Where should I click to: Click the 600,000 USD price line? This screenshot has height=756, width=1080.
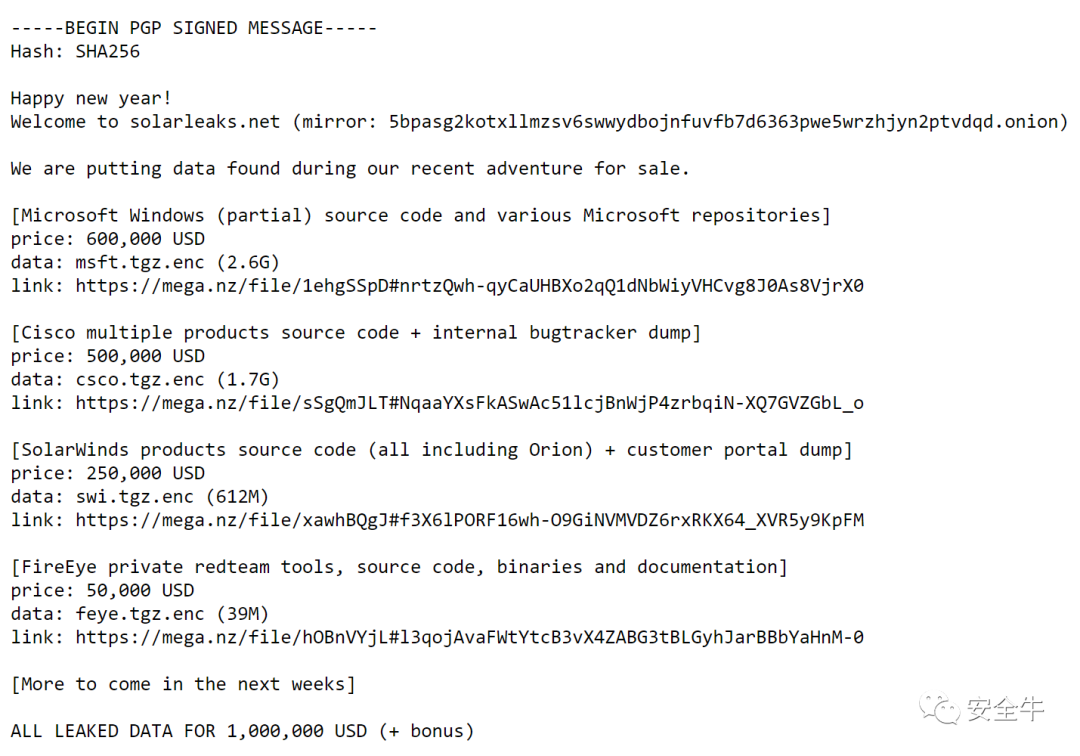107,239
